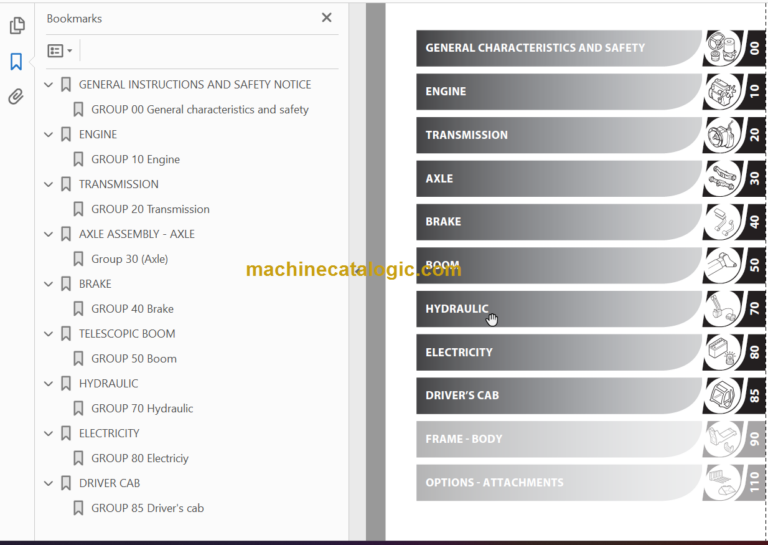Click the transmission icon tab numbered 20
The height and width of the screenshot is (545, 768).
coord(734,135)
